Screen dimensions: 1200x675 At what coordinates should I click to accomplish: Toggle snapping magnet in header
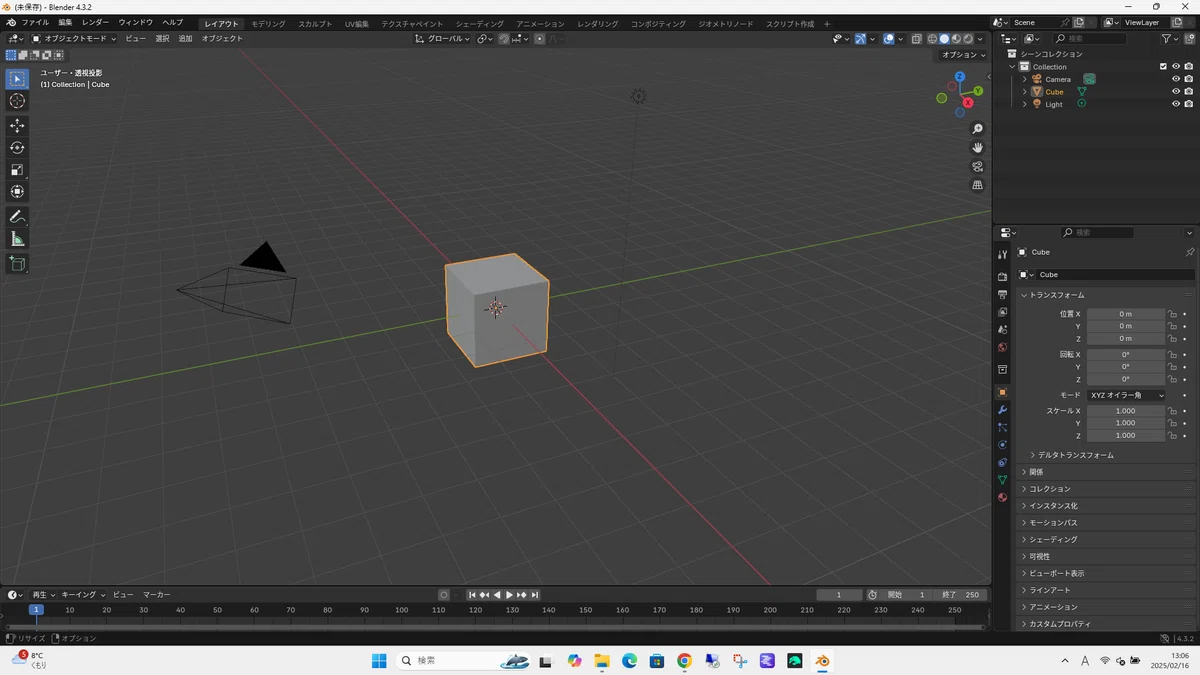click(504, 38)
